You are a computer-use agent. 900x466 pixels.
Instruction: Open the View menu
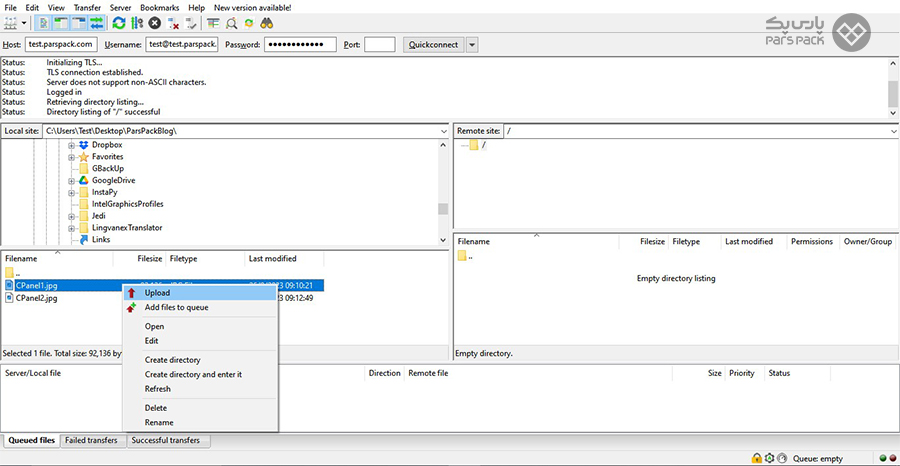tap(56, 8)
